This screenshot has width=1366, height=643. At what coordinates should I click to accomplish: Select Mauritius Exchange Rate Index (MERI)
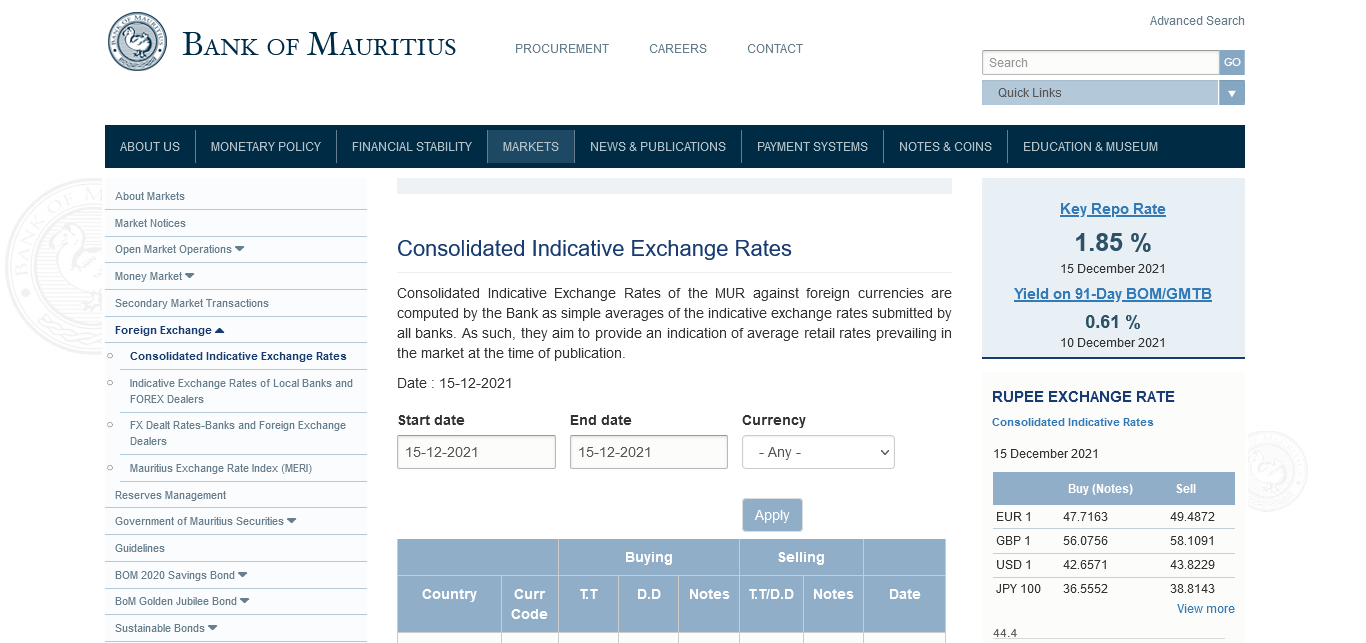point(220,468)
